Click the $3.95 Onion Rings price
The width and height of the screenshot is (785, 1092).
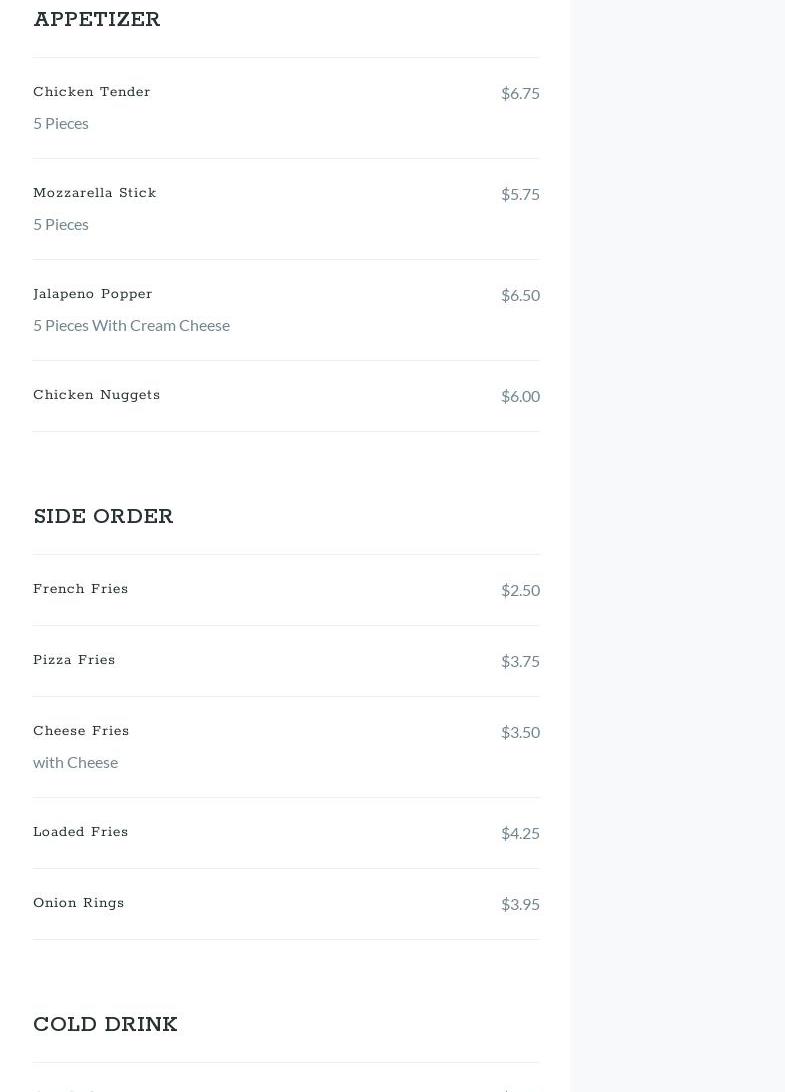coord(520,904)
